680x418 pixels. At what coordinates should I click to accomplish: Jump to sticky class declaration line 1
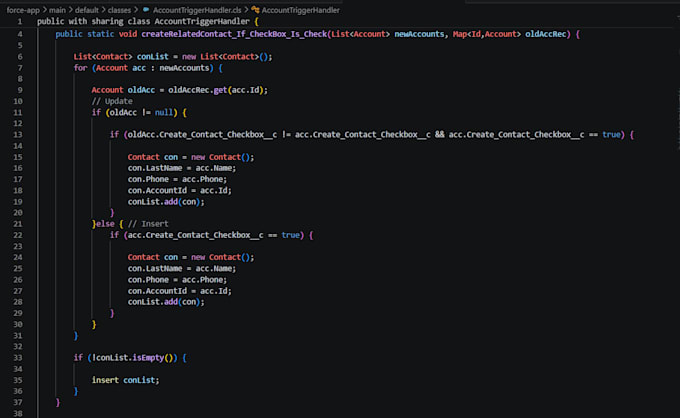147,21
